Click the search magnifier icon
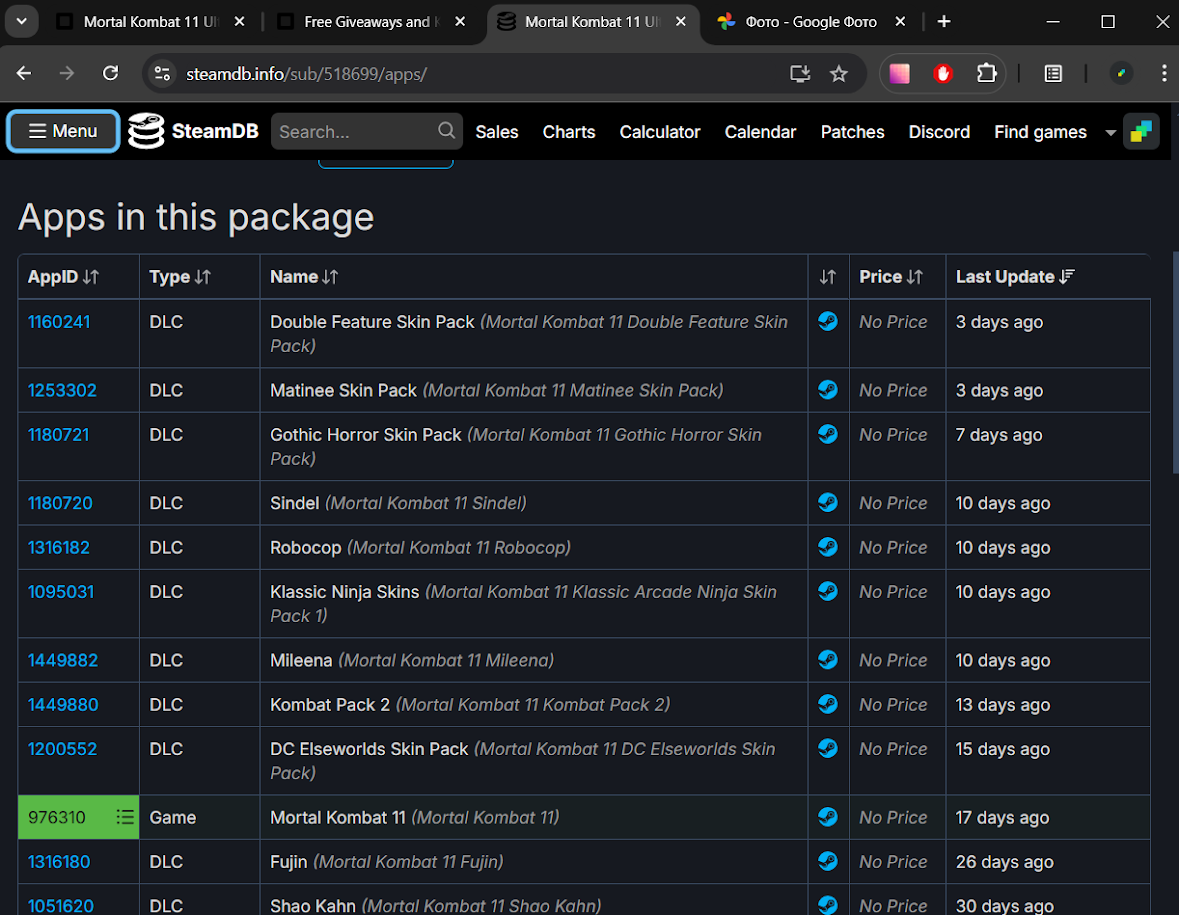This screenshot has height=915, width=1179. click(446, 131)
